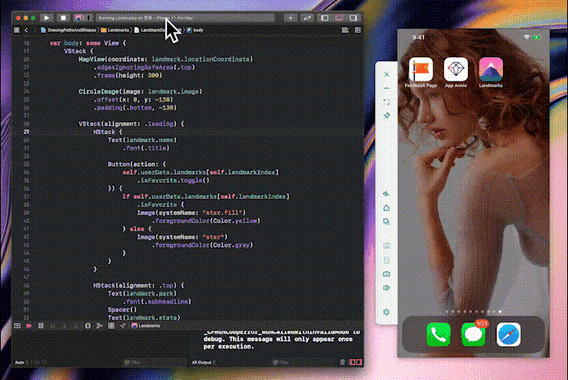
Task: Toggle the navigator panel visibility button
Action: [x=325, y=18]
